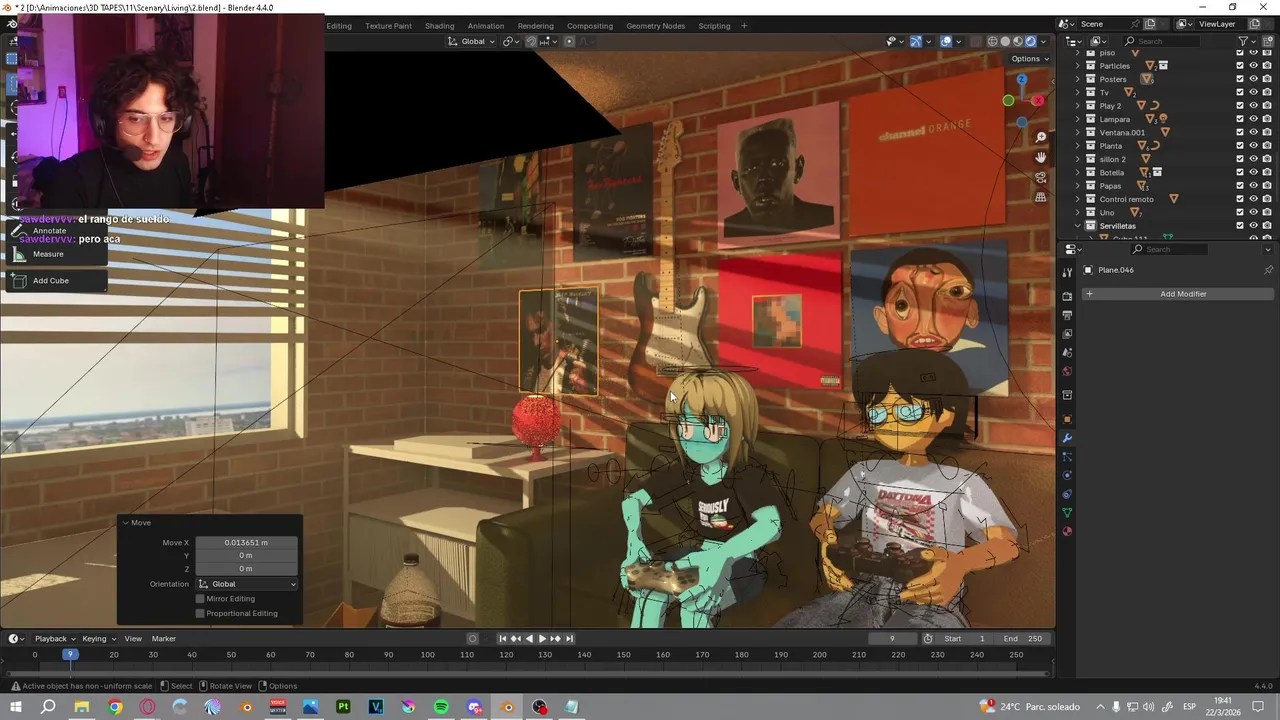Collapse the Move operator panel
Screen dimensions: 1280x720
click(x=126, y=523)
